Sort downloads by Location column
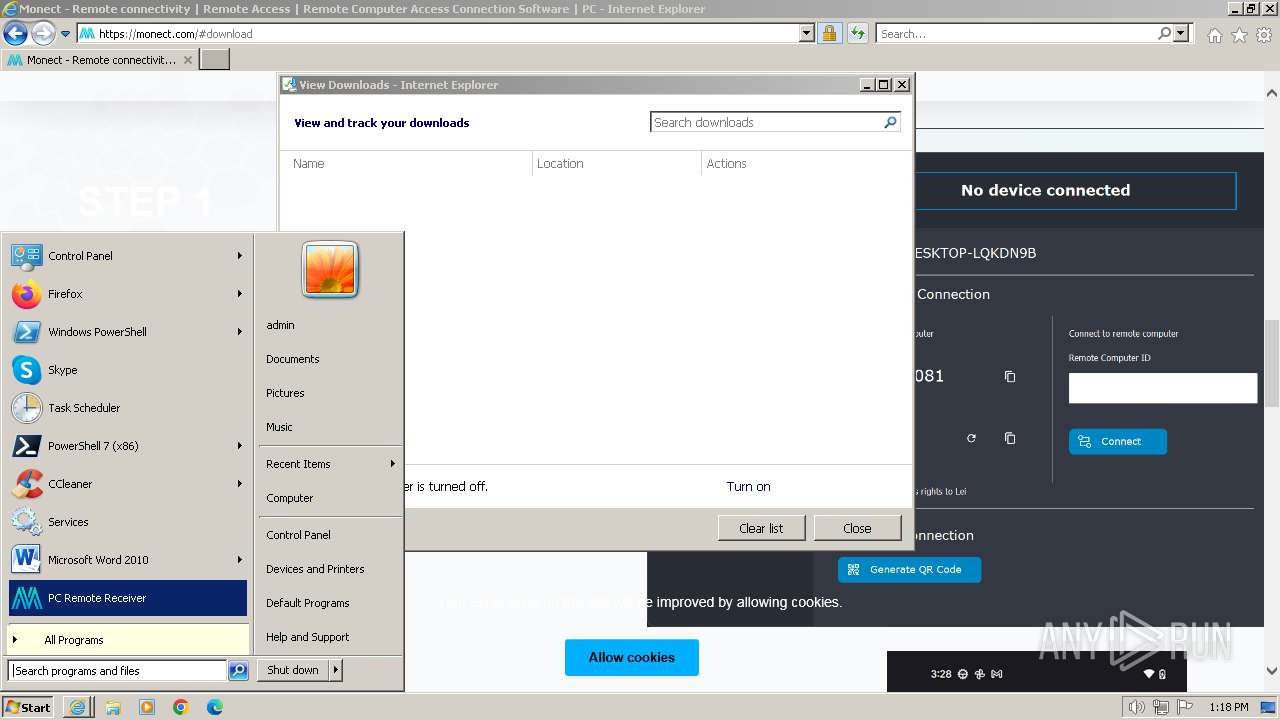The width and height of the screenshot is (1280, 720). tap(617, 163)
